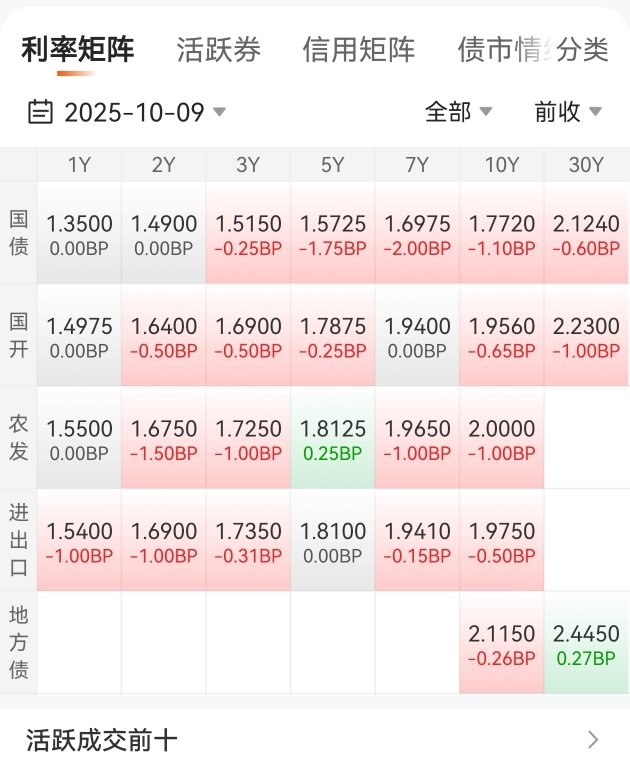Image resolution: width=630 pixels, height=768 pixels.
Task: Open the 前收 comparison dropdown
Action: point(568,112)
